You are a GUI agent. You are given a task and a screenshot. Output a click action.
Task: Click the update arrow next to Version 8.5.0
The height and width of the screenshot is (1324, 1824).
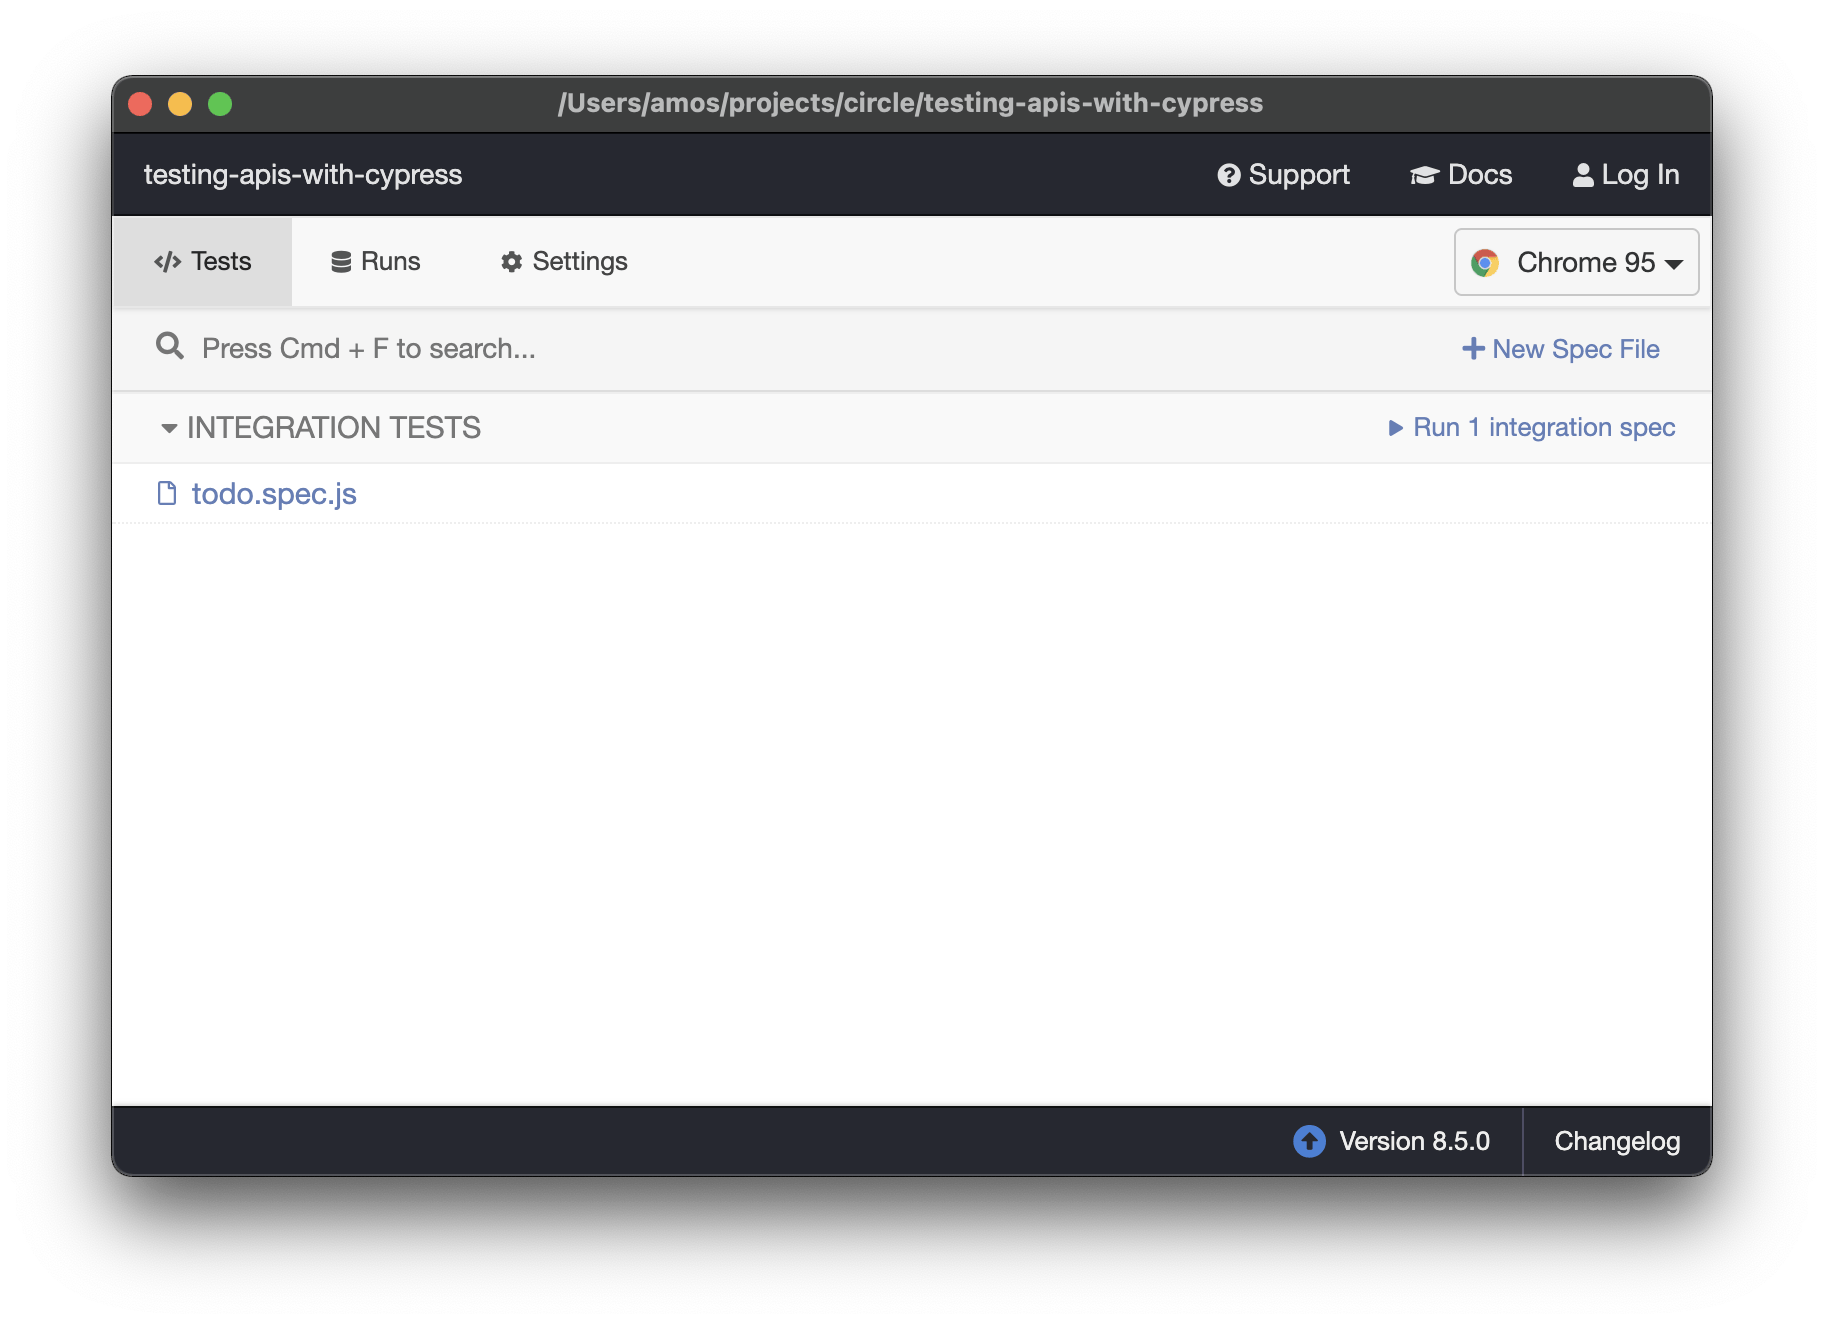pos(1308,1141)
